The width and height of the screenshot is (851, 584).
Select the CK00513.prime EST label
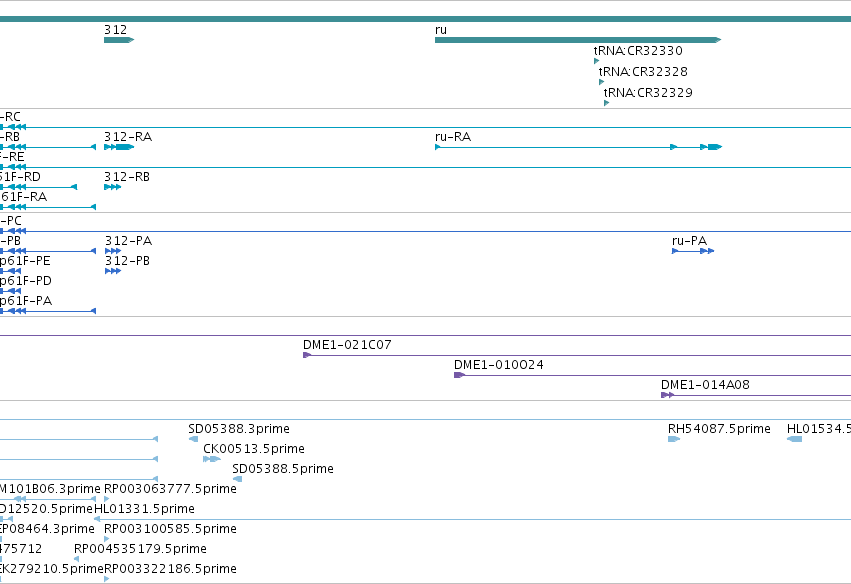point(254,449)
